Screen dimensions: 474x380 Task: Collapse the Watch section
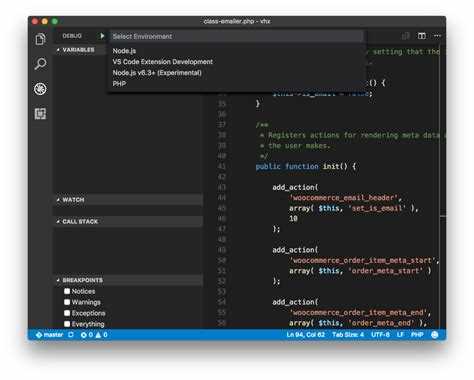tap(129, 200)
